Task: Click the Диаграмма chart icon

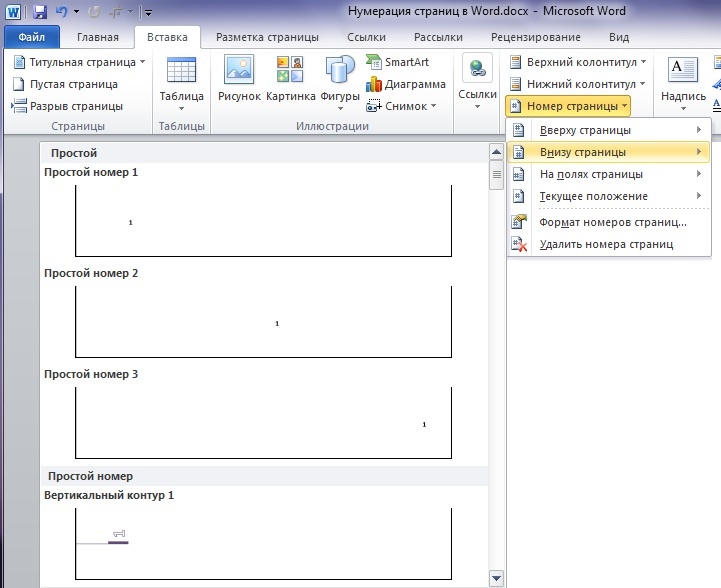Action: (373, 84)
